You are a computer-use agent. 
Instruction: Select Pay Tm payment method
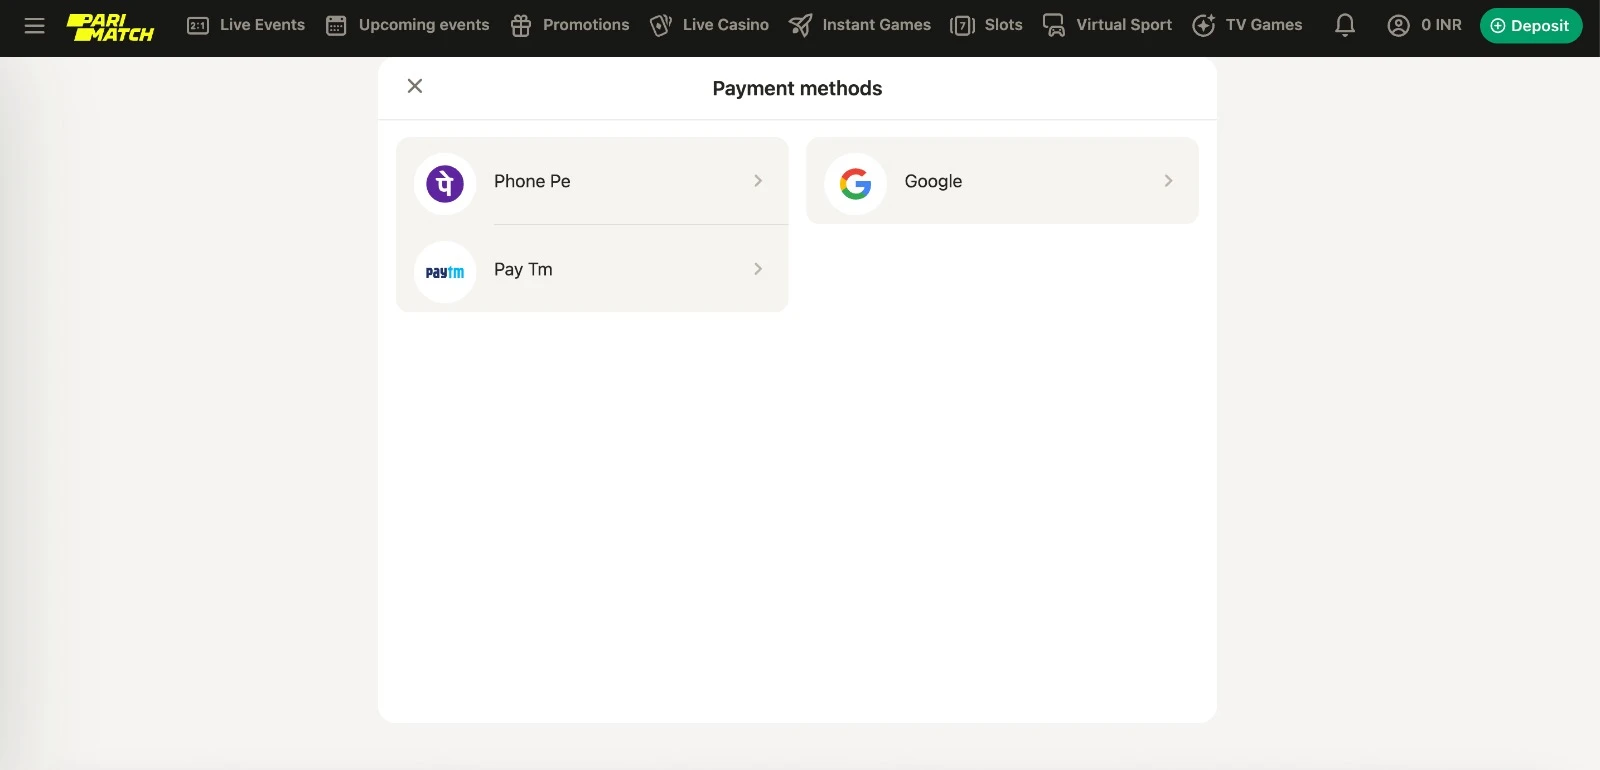(592, 269)
